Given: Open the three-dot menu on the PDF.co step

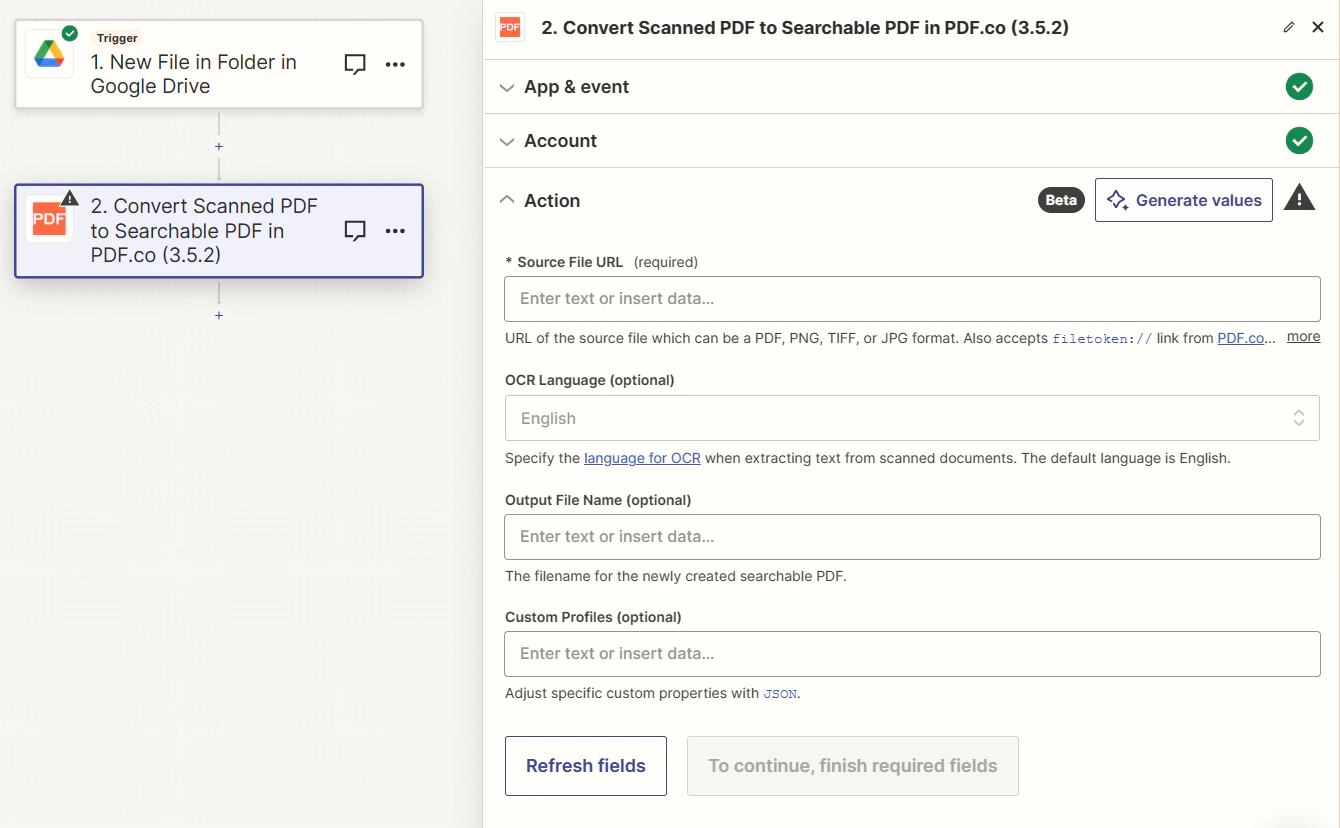Looking at the screenshot, I should coord(396,231).
